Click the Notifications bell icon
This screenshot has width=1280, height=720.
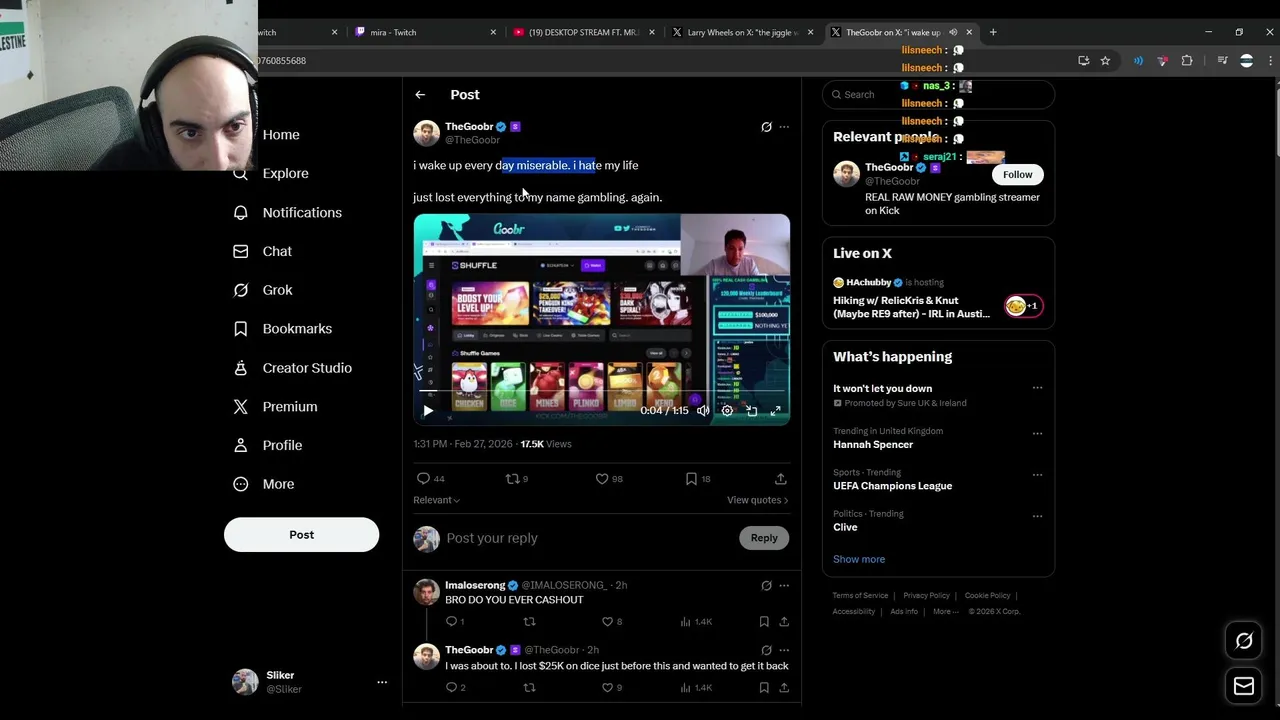[240, 212]
